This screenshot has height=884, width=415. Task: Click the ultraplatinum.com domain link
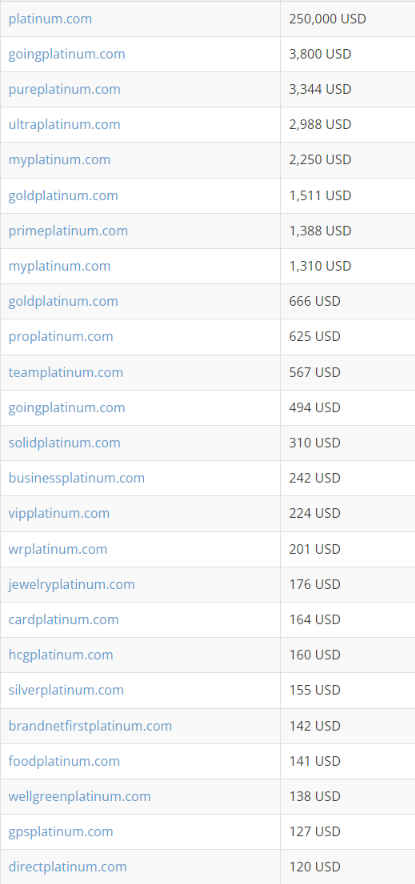pyautogui.click(x=64, y=125)
